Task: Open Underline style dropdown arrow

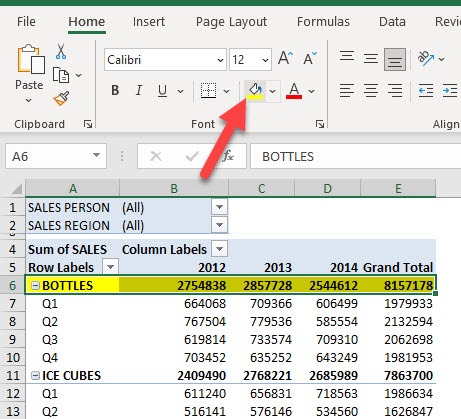Action: tap(180, 91)
